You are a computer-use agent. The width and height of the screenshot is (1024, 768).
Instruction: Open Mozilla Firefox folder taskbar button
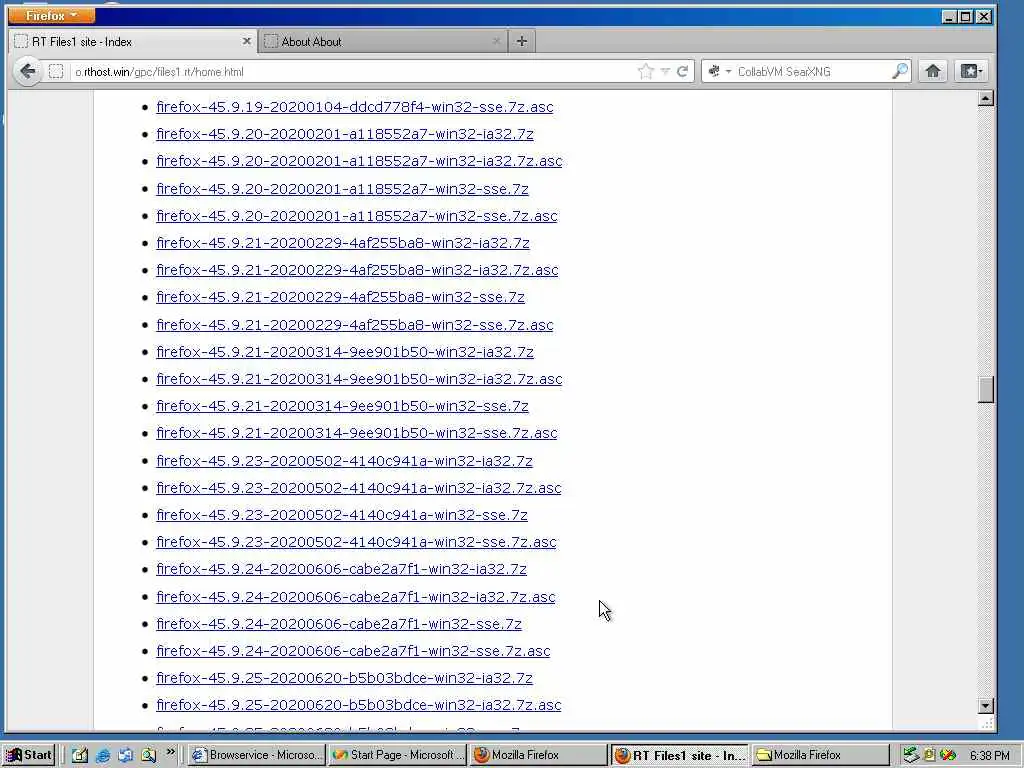click(820, 755)
